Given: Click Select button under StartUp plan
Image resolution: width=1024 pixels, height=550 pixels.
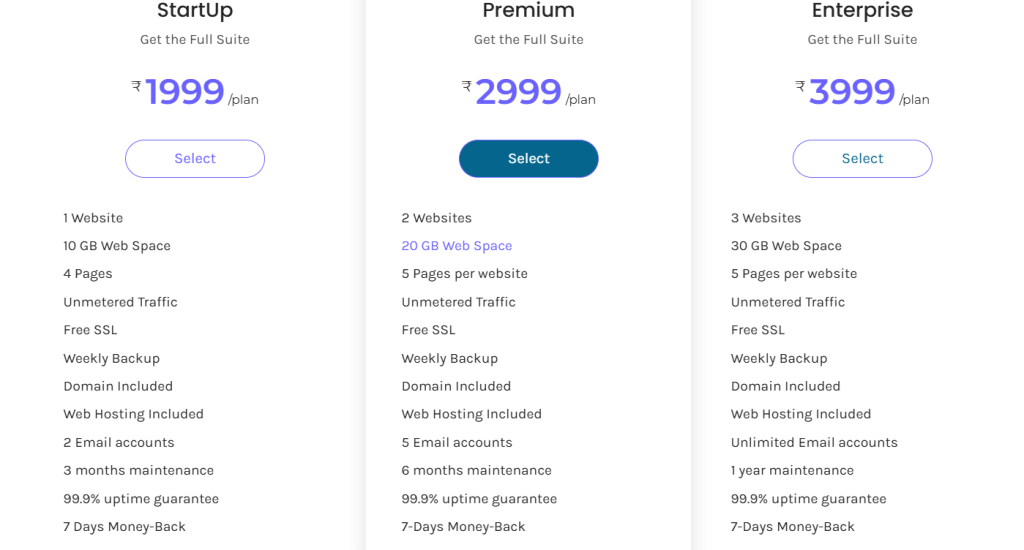Looking at the screenshot, I should pos(195,159).
